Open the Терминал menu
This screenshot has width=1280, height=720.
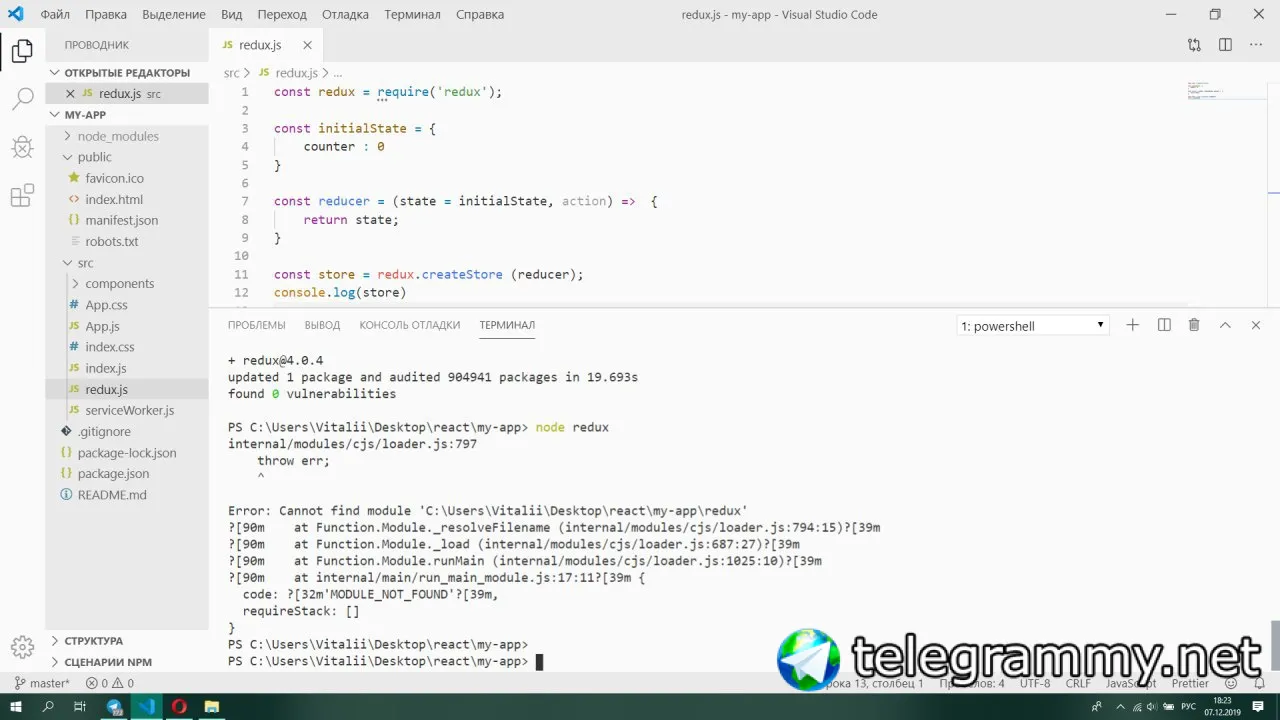[x=412, y=14]
